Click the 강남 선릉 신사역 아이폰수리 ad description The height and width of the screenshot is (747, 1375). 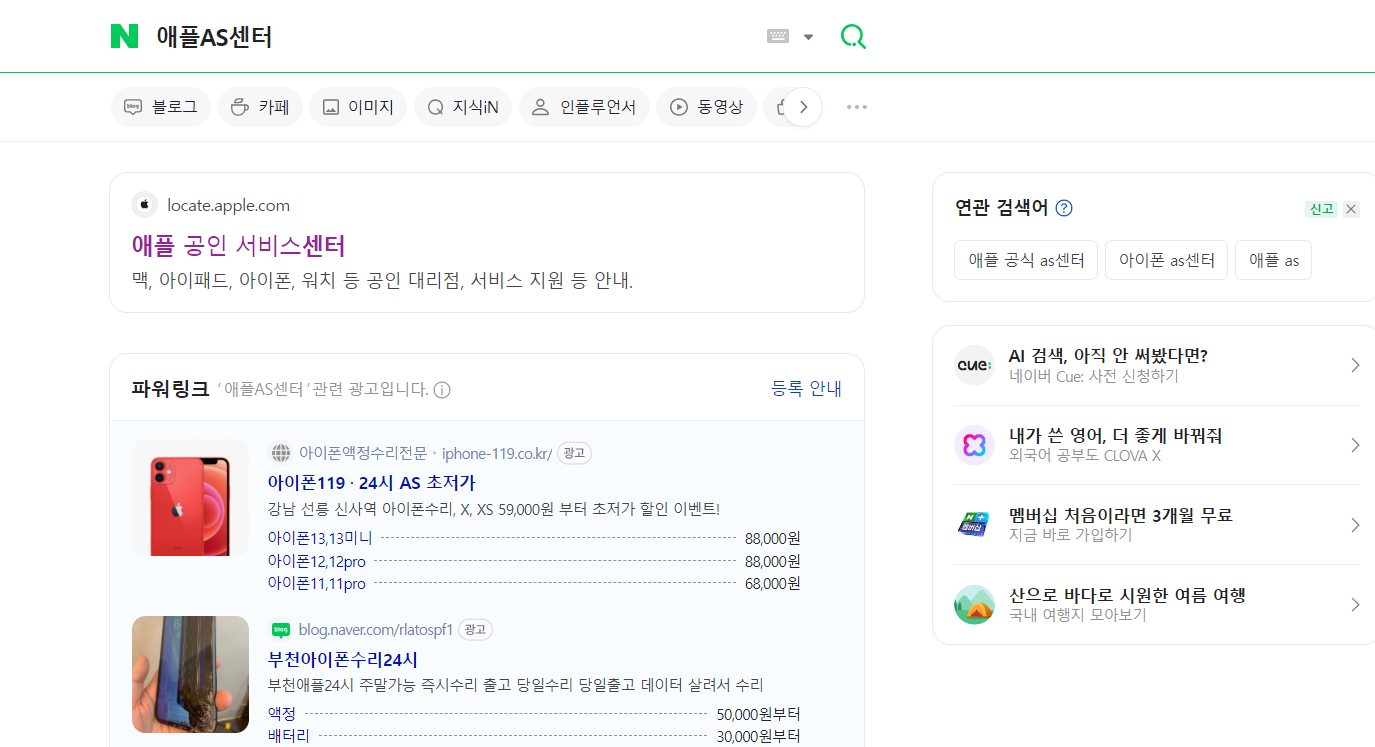(494, 509)
